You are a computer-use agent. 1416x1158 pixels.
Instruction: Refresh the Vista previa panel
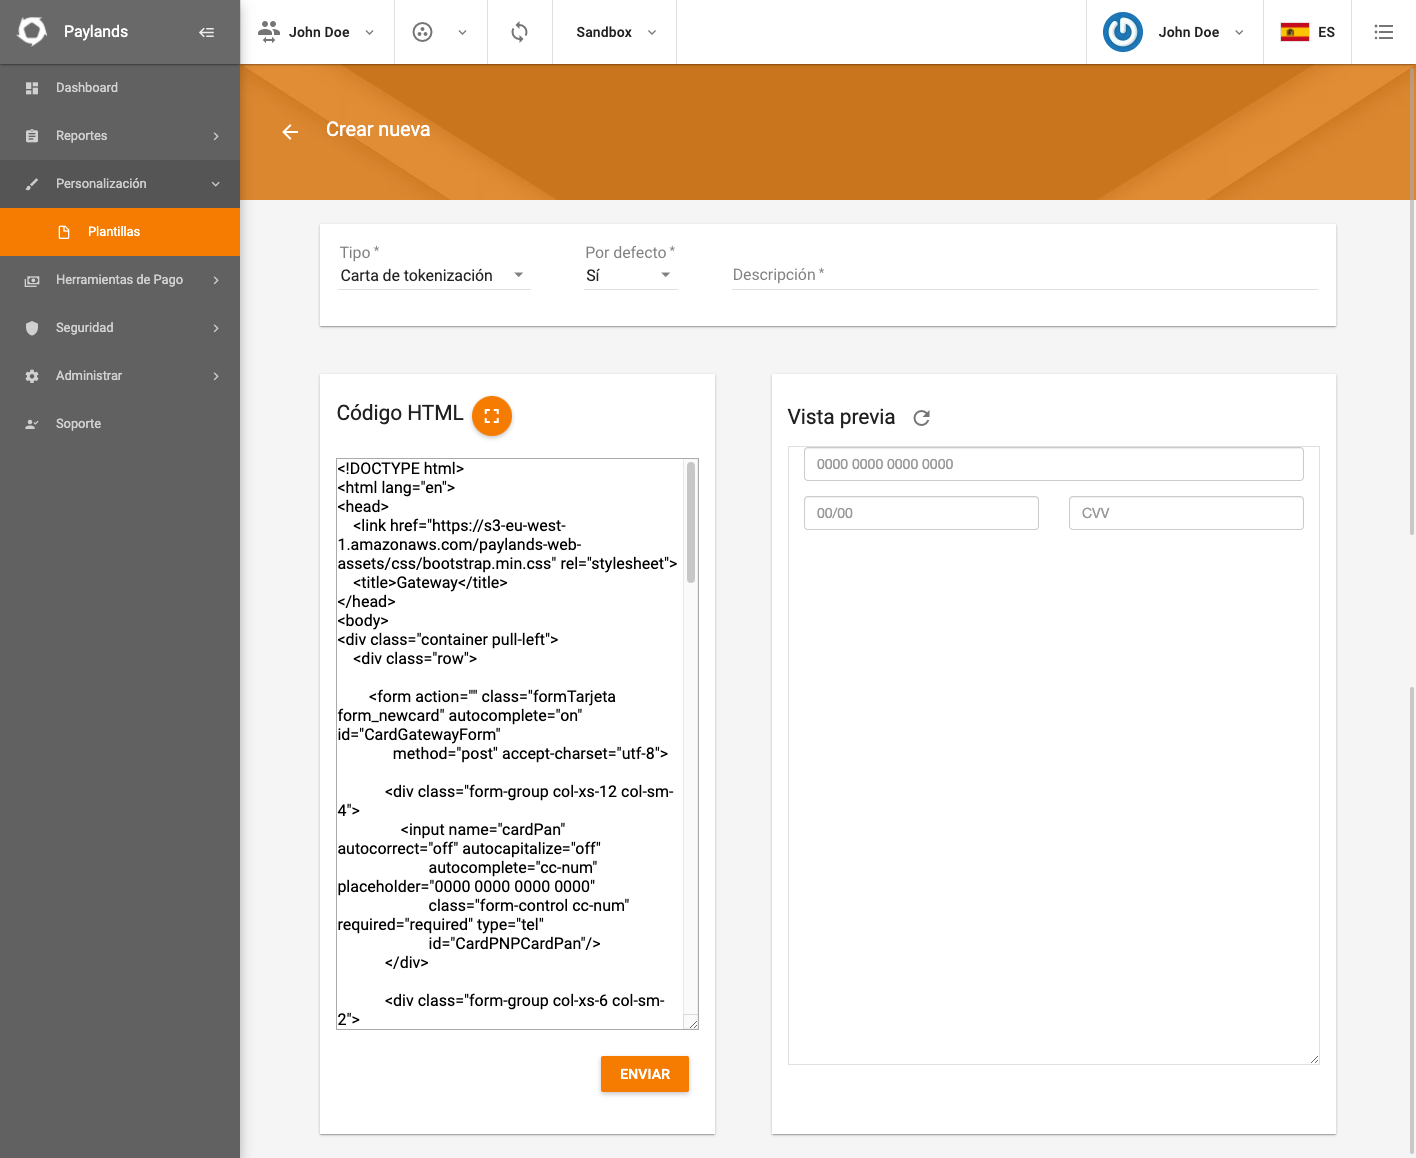pos(922,418)
